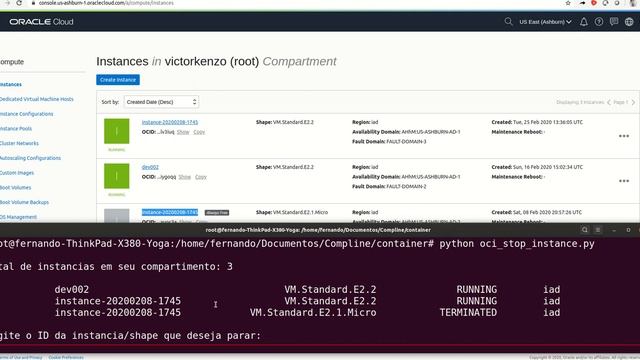The image size is (640, 360).
Task: Open OS Management in sidebar
Action: coord(18,217)
